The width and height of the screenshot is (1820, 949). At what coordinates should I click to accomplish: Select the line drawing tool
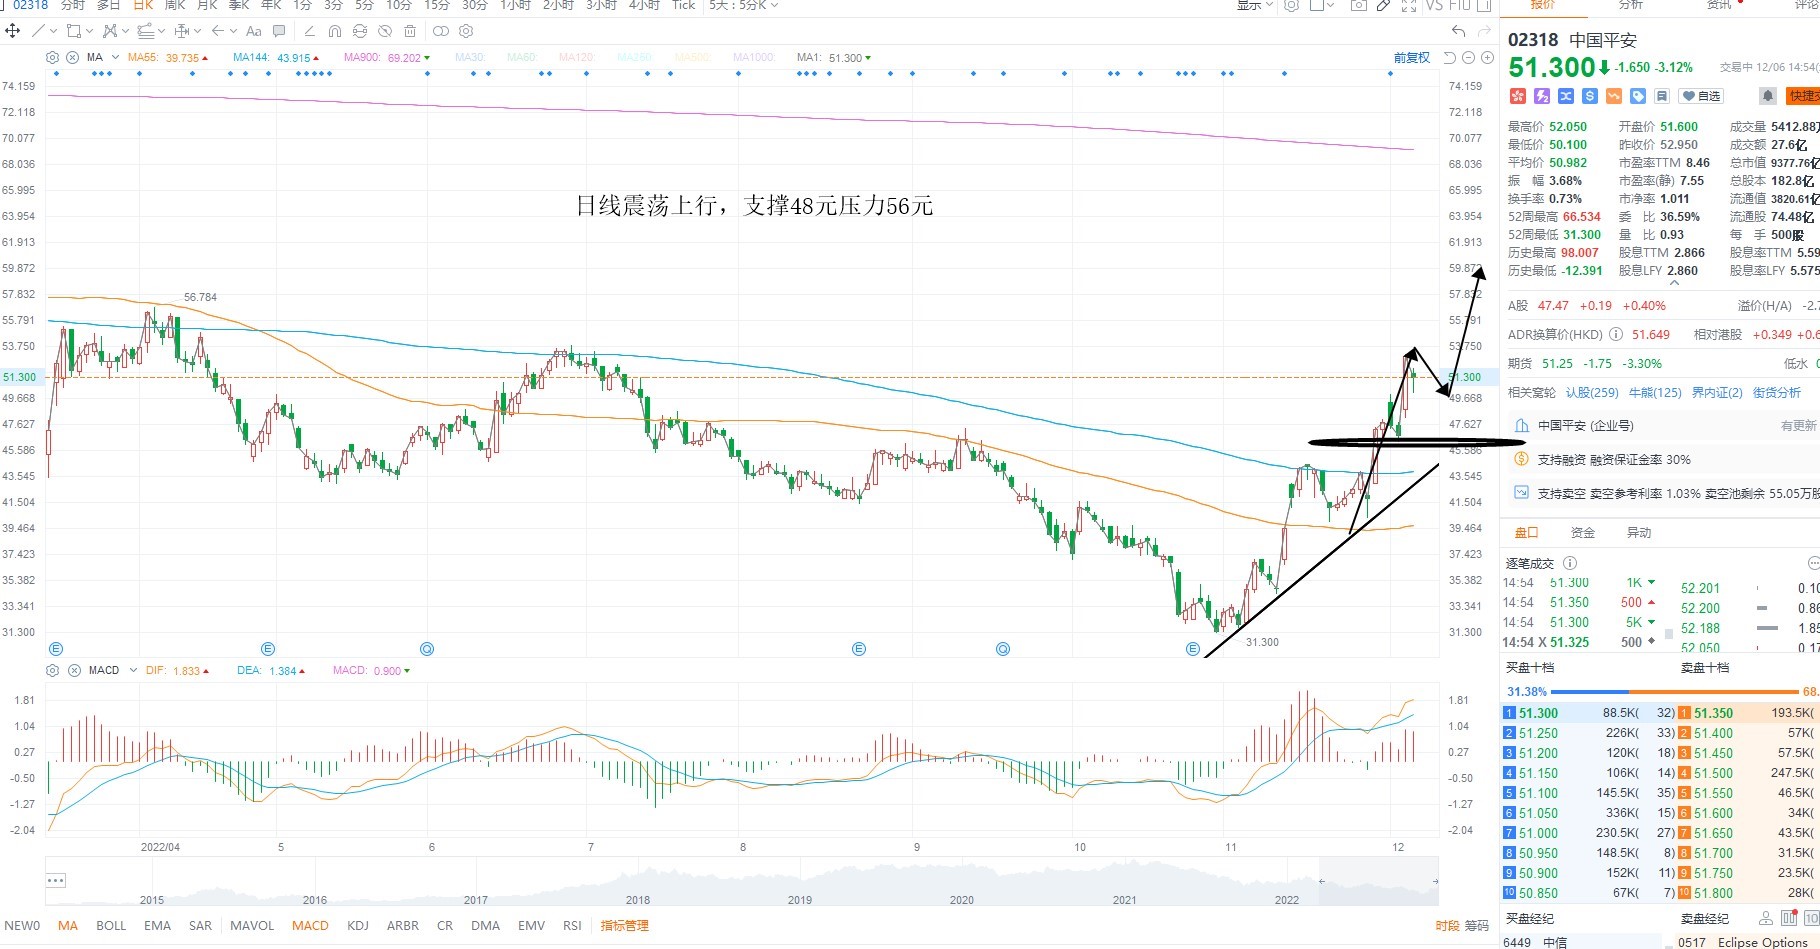coord(38,31)
